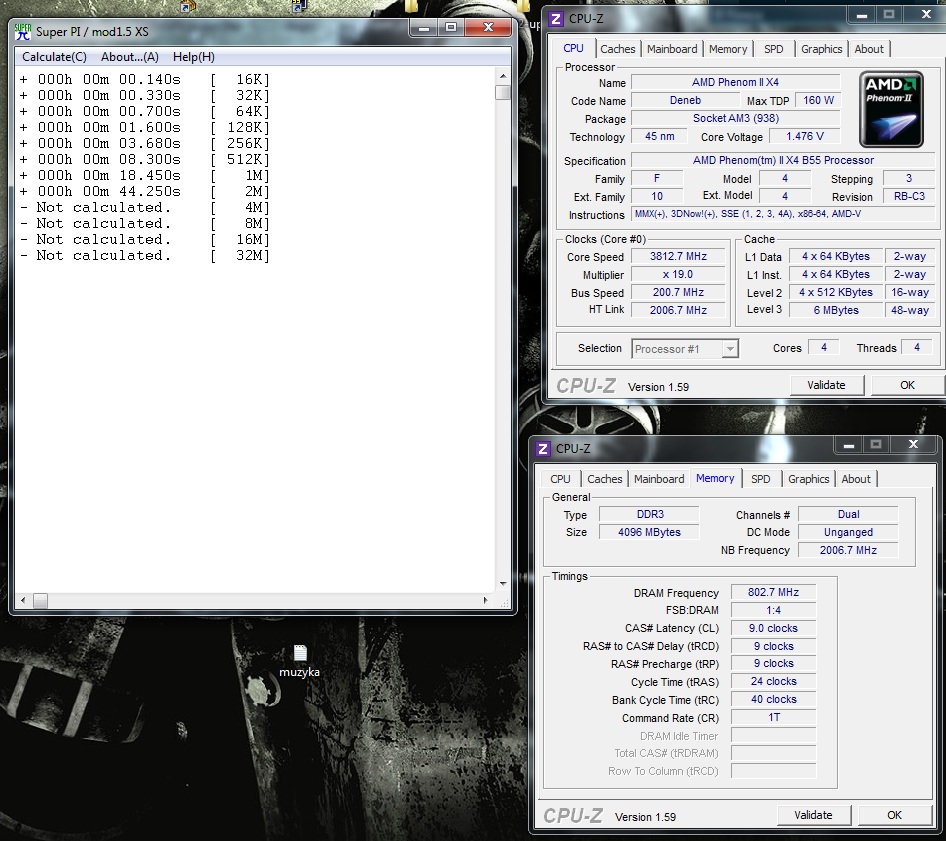Switch to About tab in upper CPU-Z window
This screenshot has height=841, width=946.
[869, 49]
